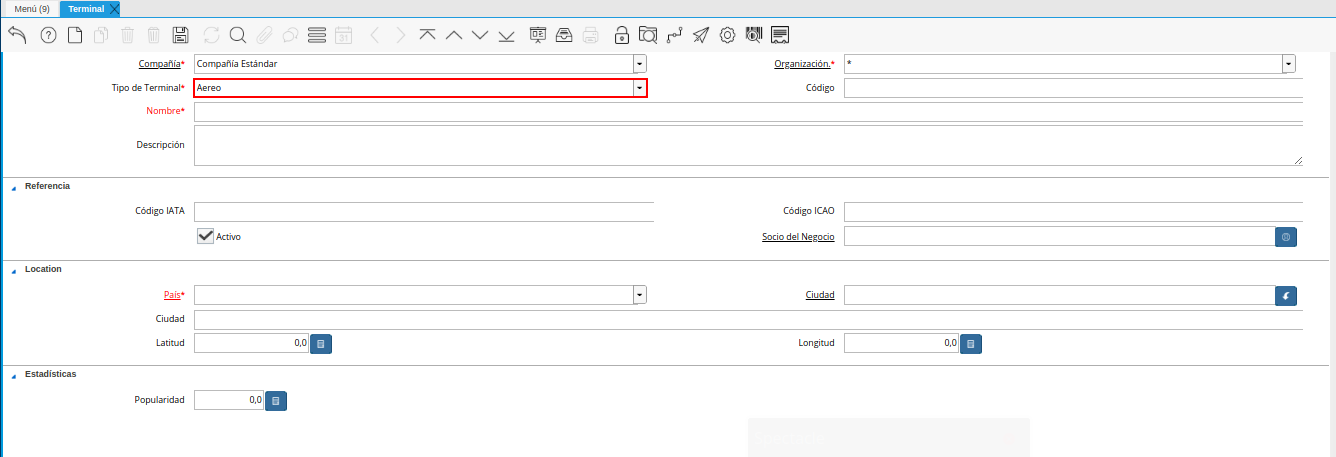Screen dimensions: 1336x457
Task: Click the copy record icon
Action: coord(101,35)
